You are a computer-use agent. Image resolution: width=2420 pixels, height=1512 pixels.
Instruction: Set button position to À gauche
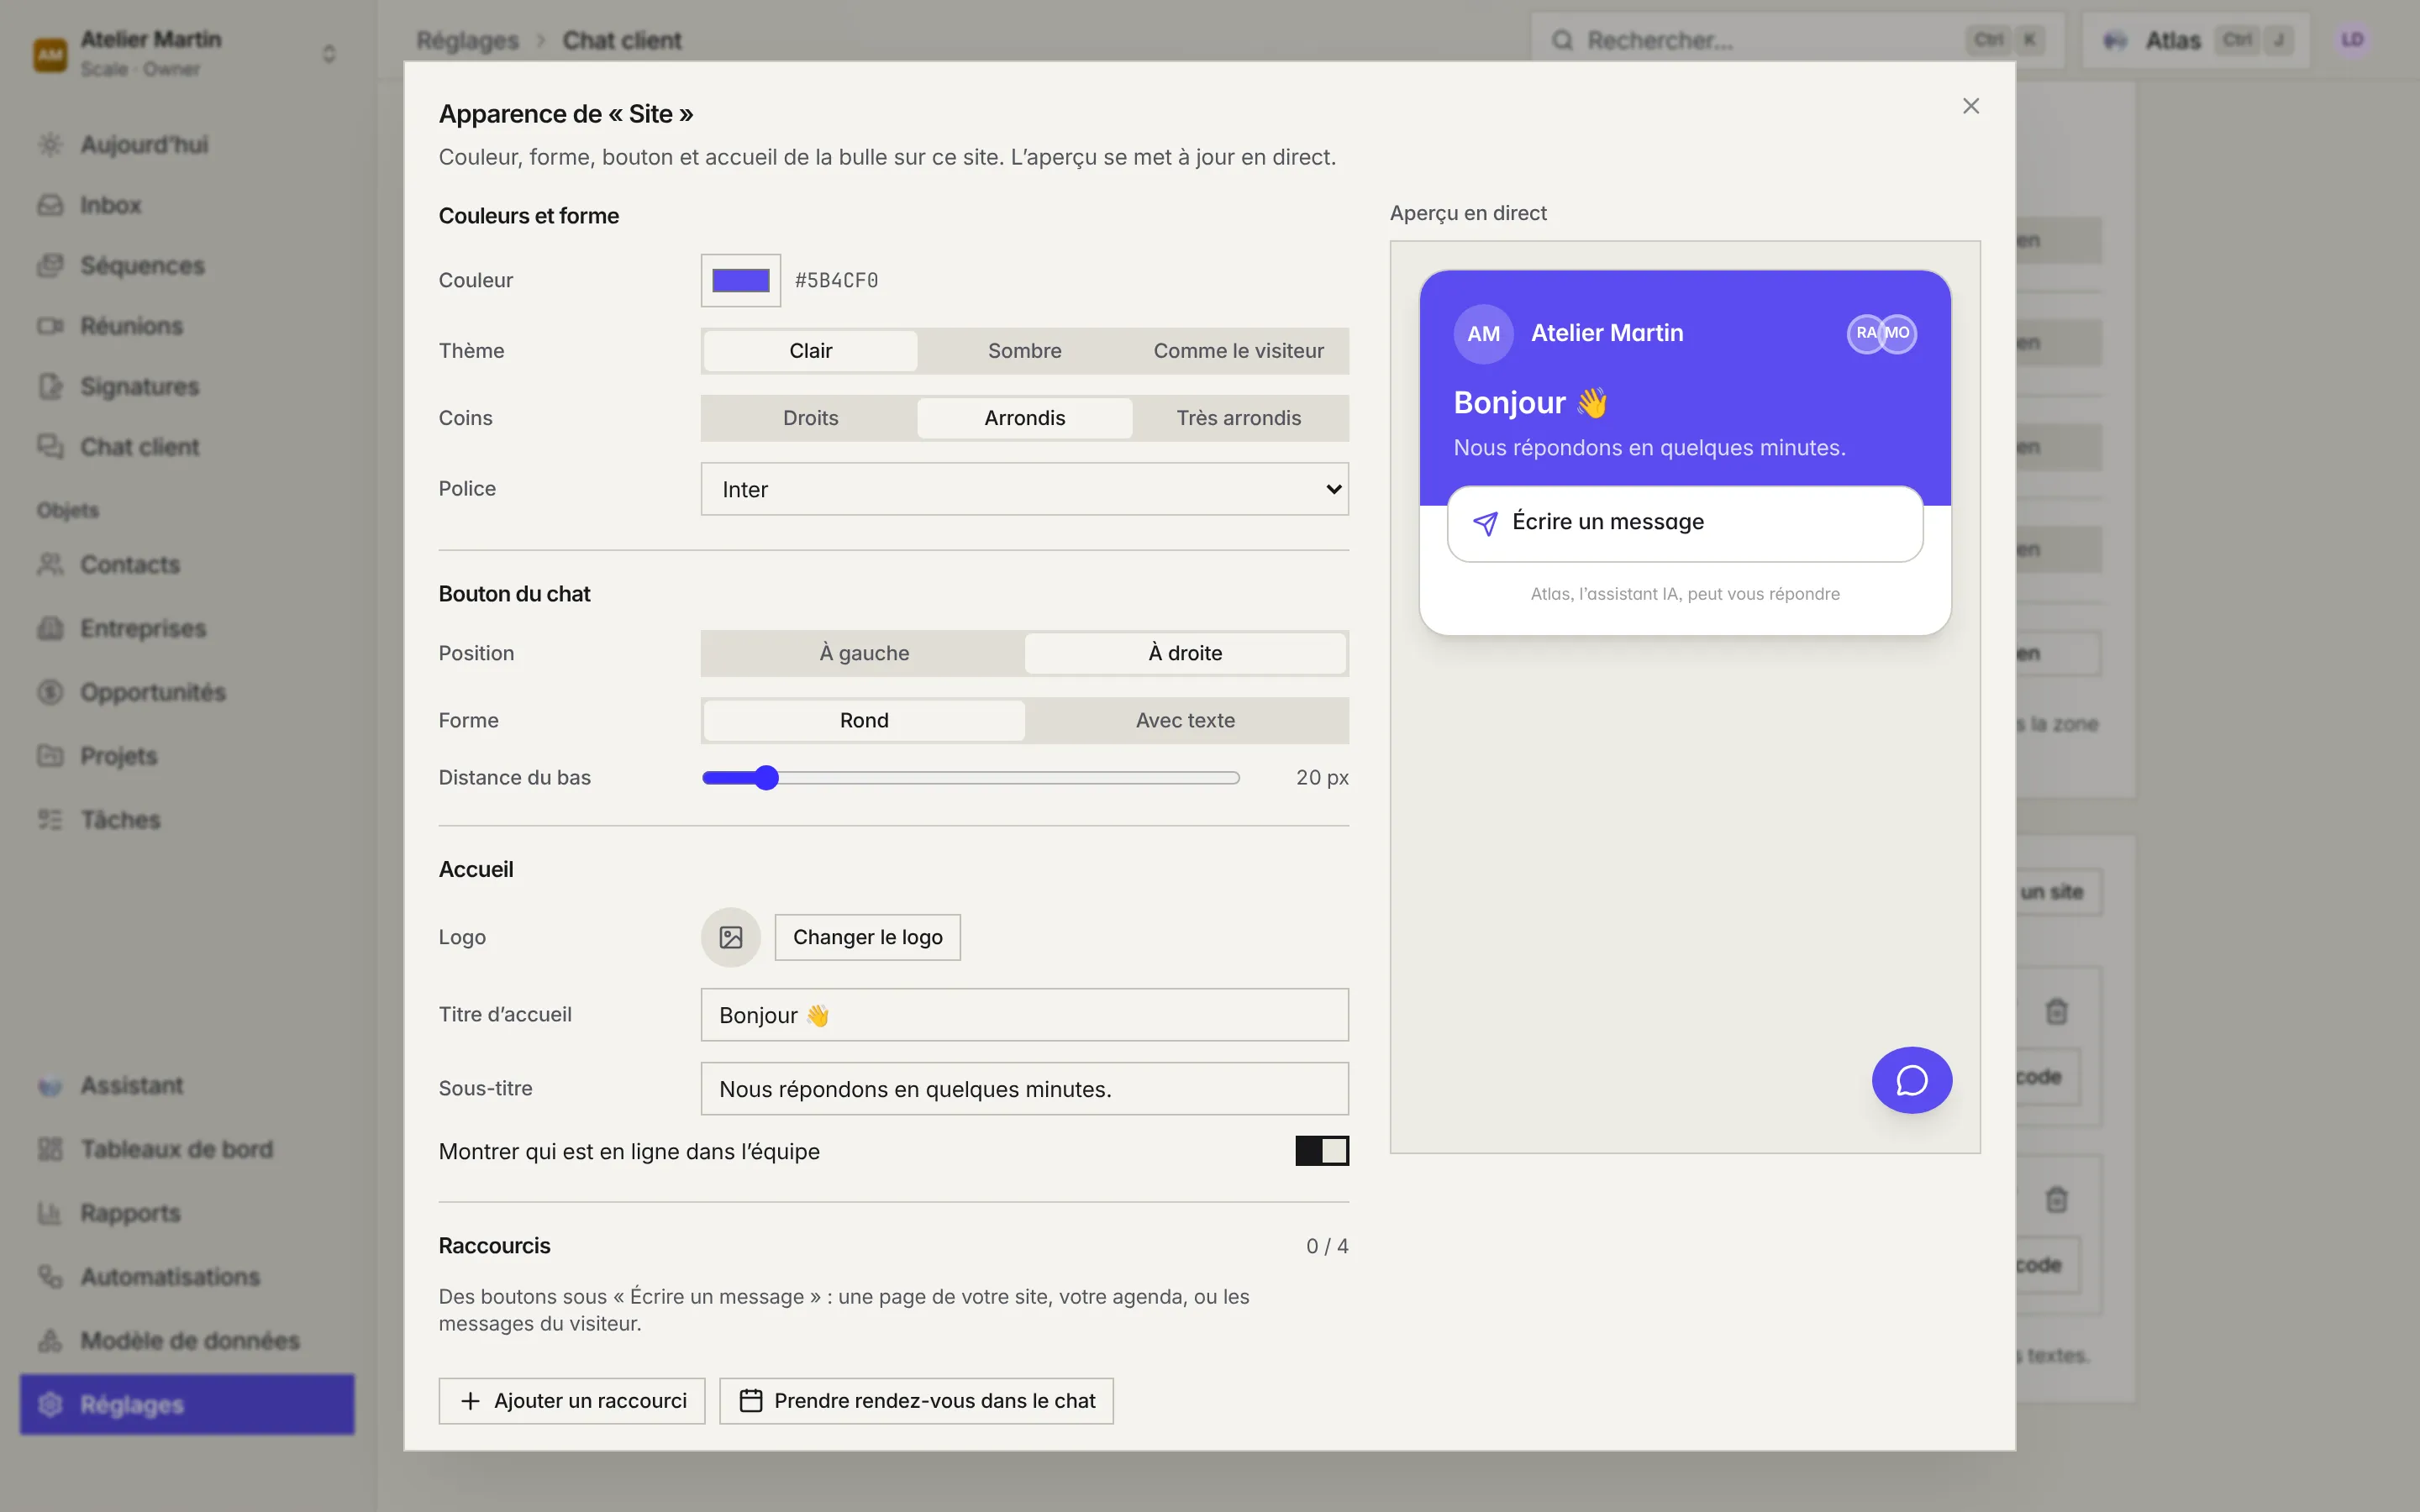[x=864, y=653]
